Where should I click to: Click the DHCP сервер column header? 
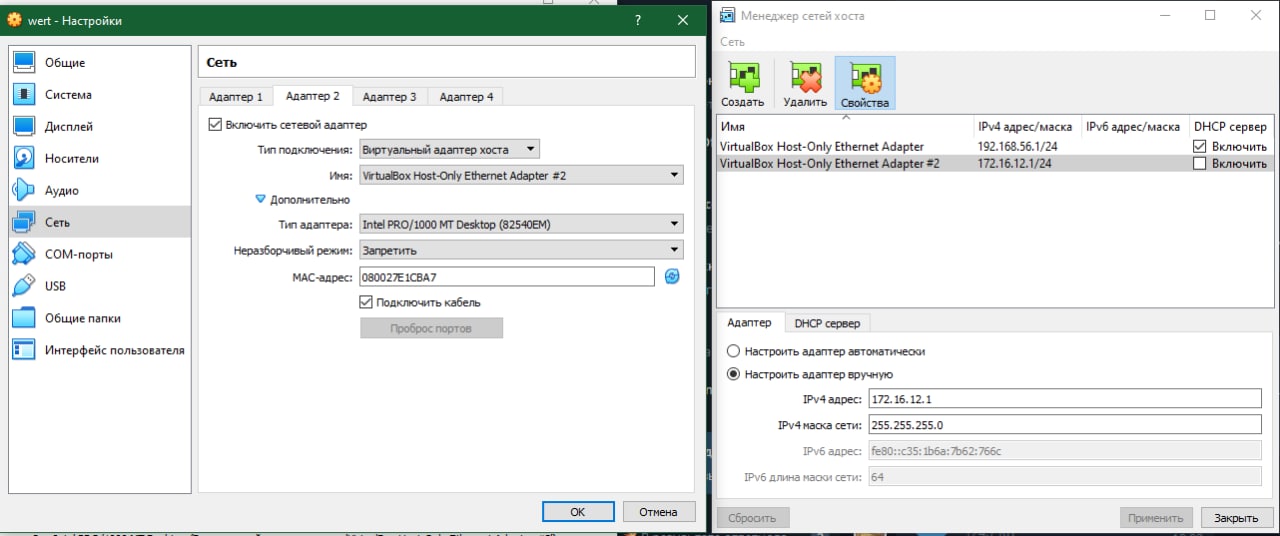click(x=1231, y=127)
